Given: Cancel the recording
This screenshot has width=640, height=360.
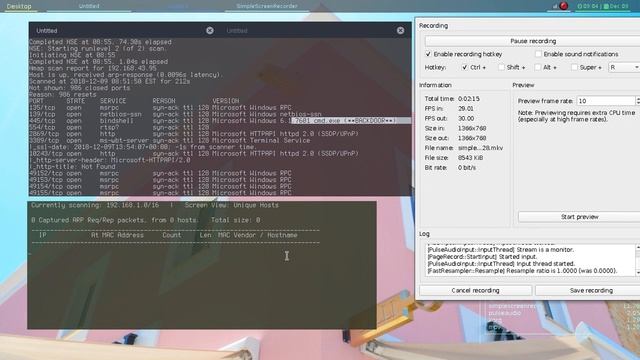Looking at the screenshot, I should 476,290.
